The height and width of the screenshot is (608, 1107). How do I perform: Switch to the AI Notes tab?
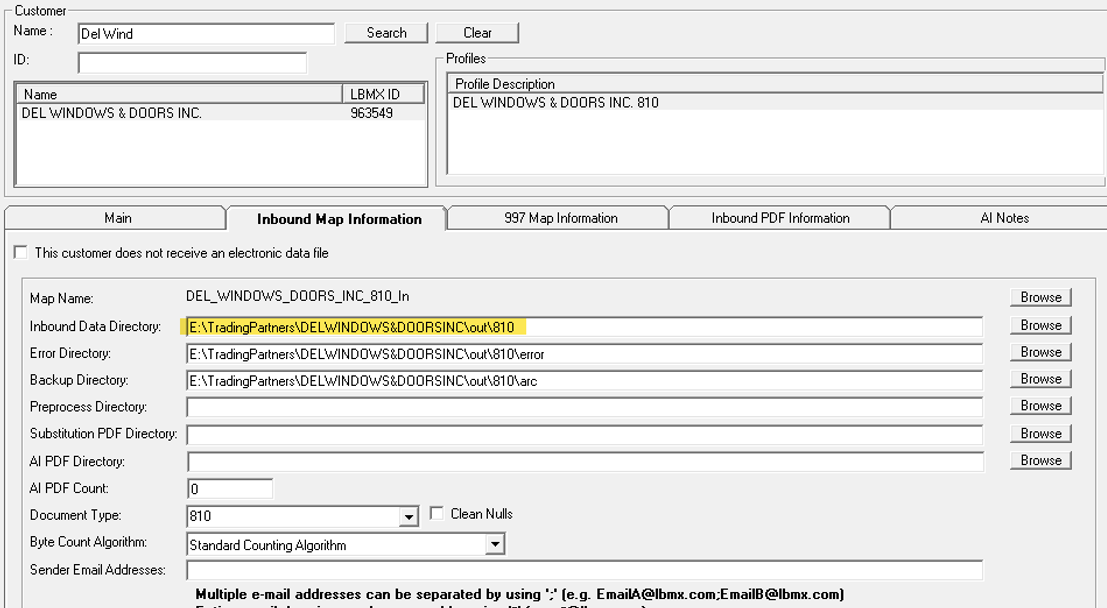[1004, 218]
